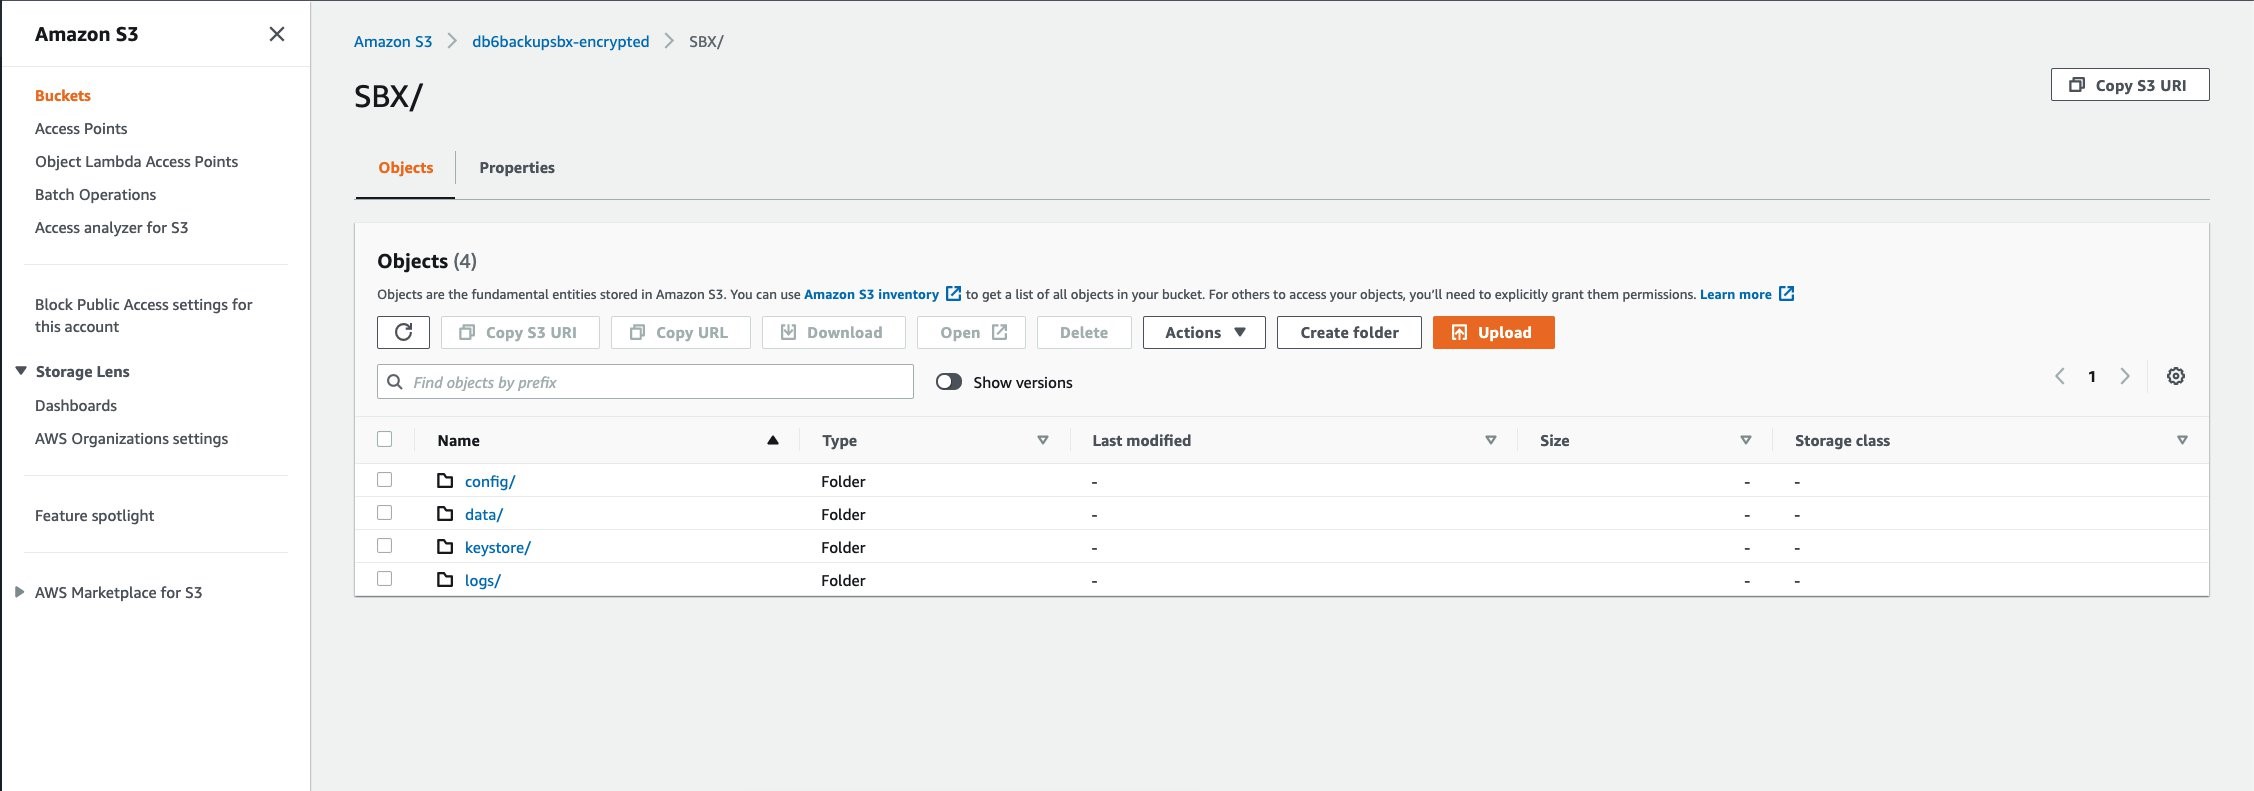The width and height of the screenshot is (2254, 791).
Task: Open Feature spotlight in the sidebar
Action: point(94,516)
